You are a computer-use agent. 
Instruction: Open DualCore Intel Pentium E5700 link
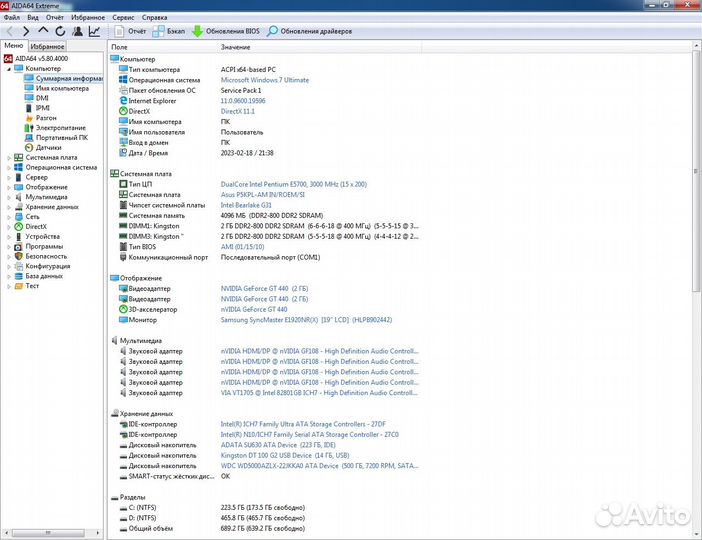pyautogui.click(x=293, y=184)
